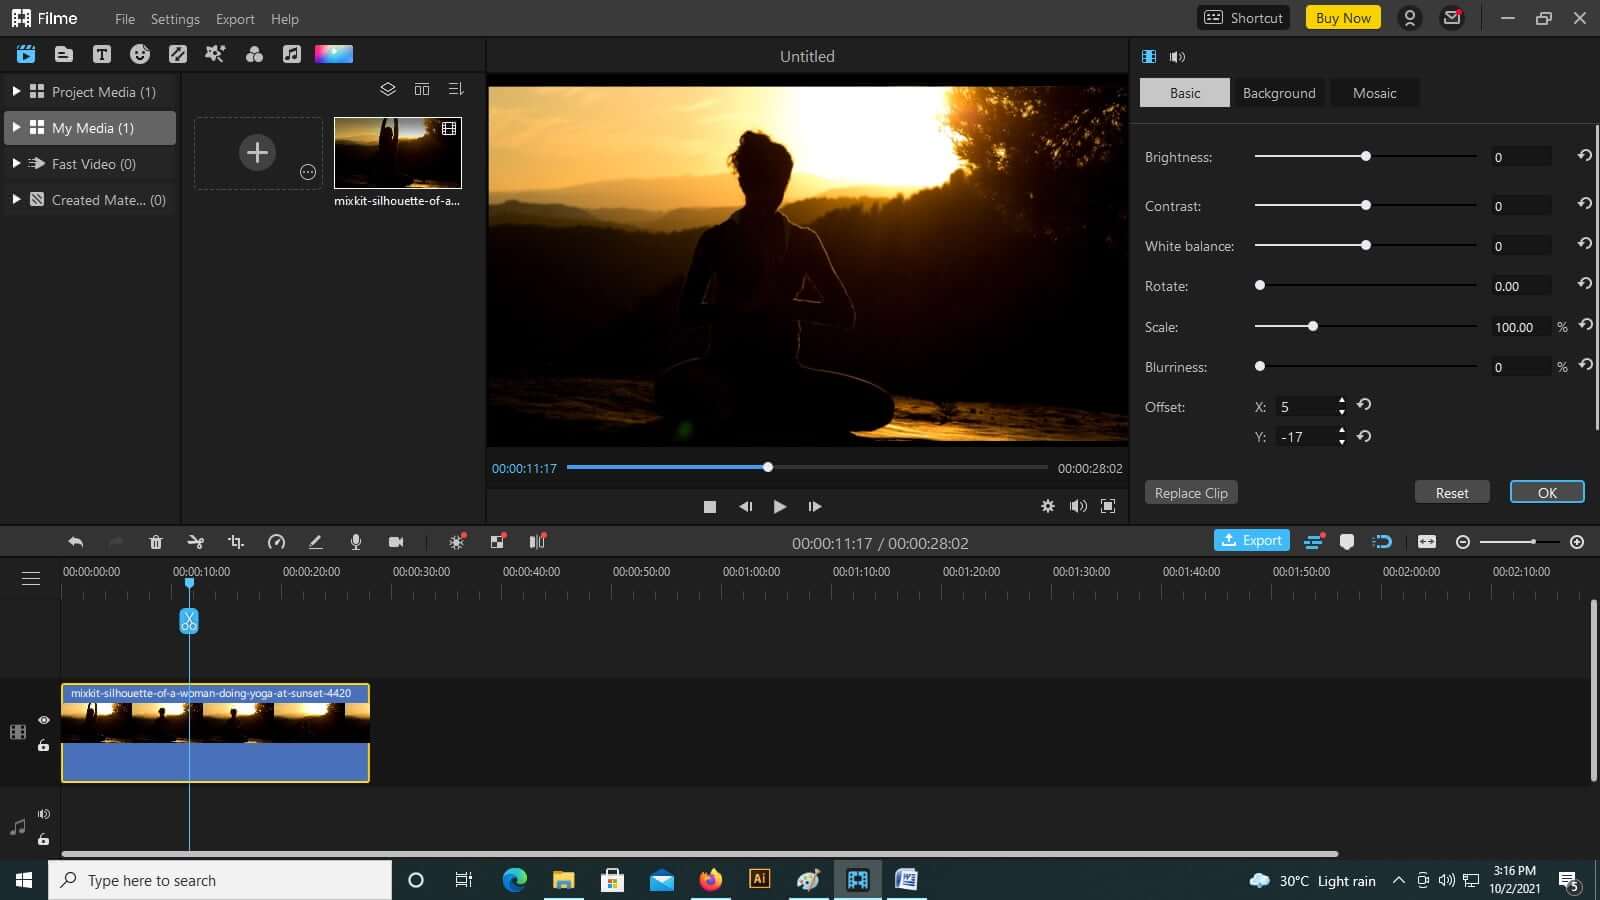Switch to the Background tab
Screen dimensions: 1600x900
click(x=1278, y=92)
